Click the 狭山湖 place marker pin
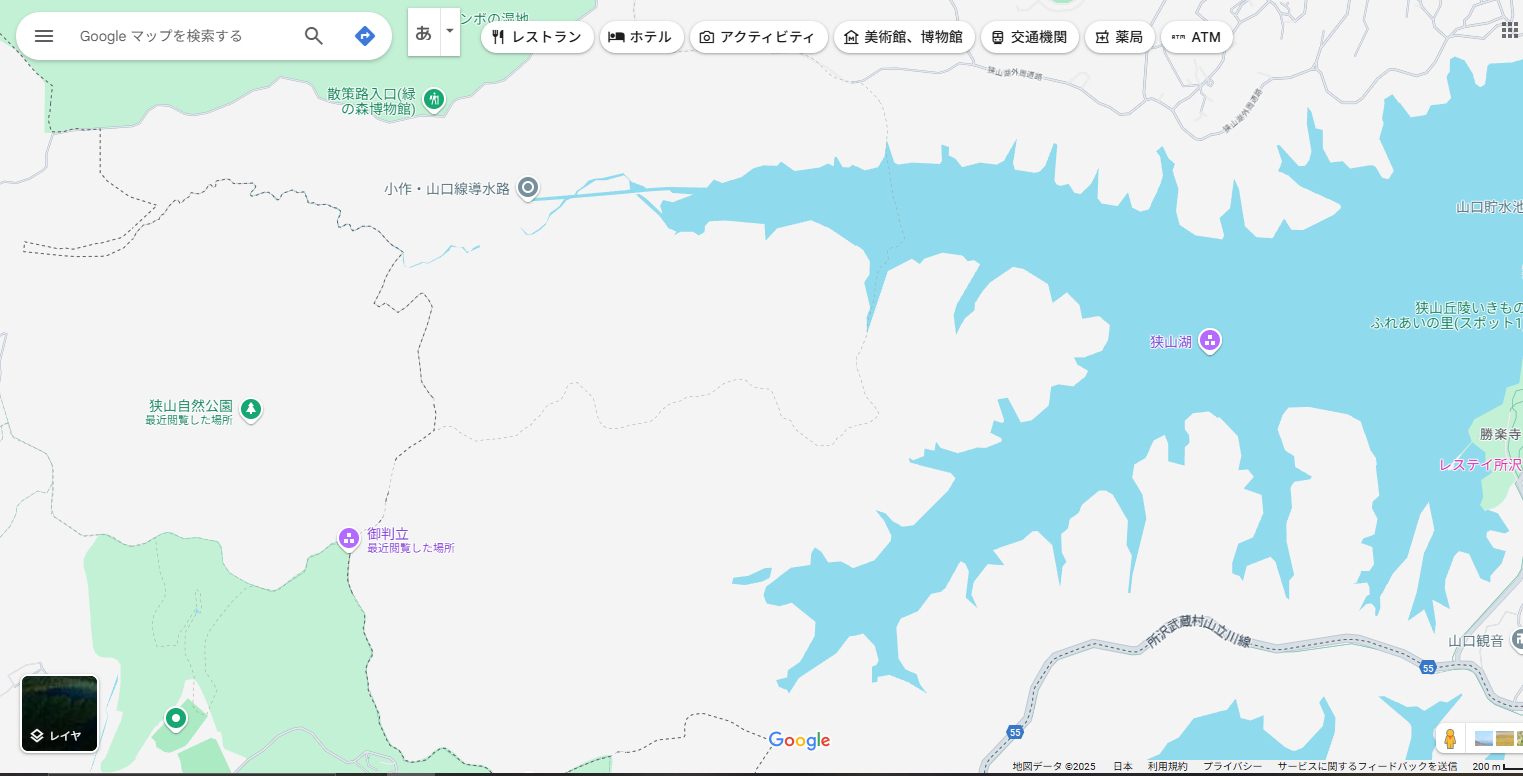The width and height of the screenshot is (1523, 776). coord(1209,340)
